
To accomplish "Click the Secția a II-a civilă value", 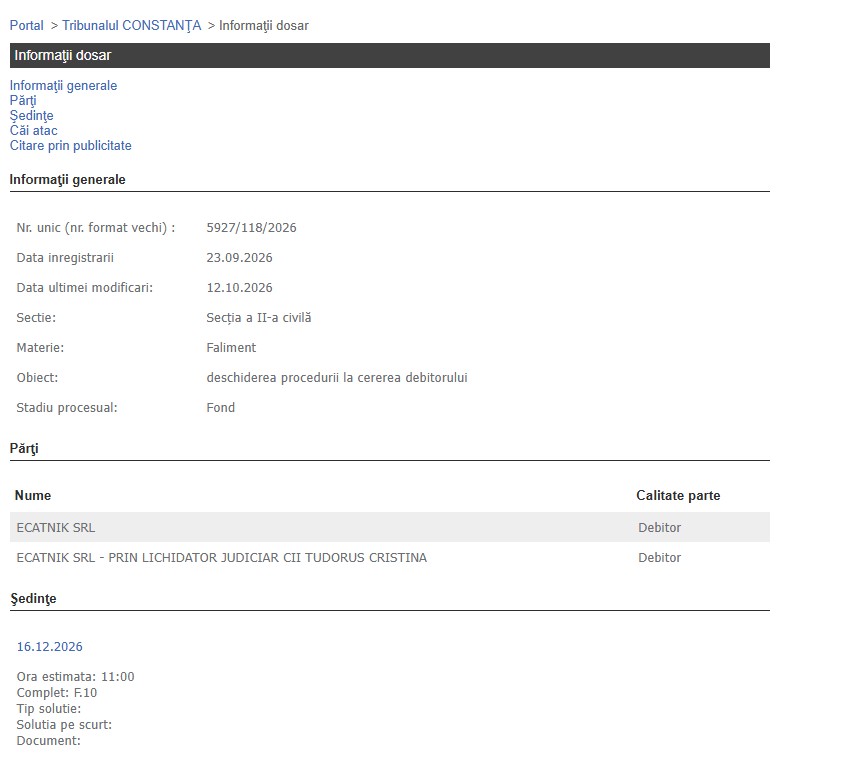I will pos(259,318).
